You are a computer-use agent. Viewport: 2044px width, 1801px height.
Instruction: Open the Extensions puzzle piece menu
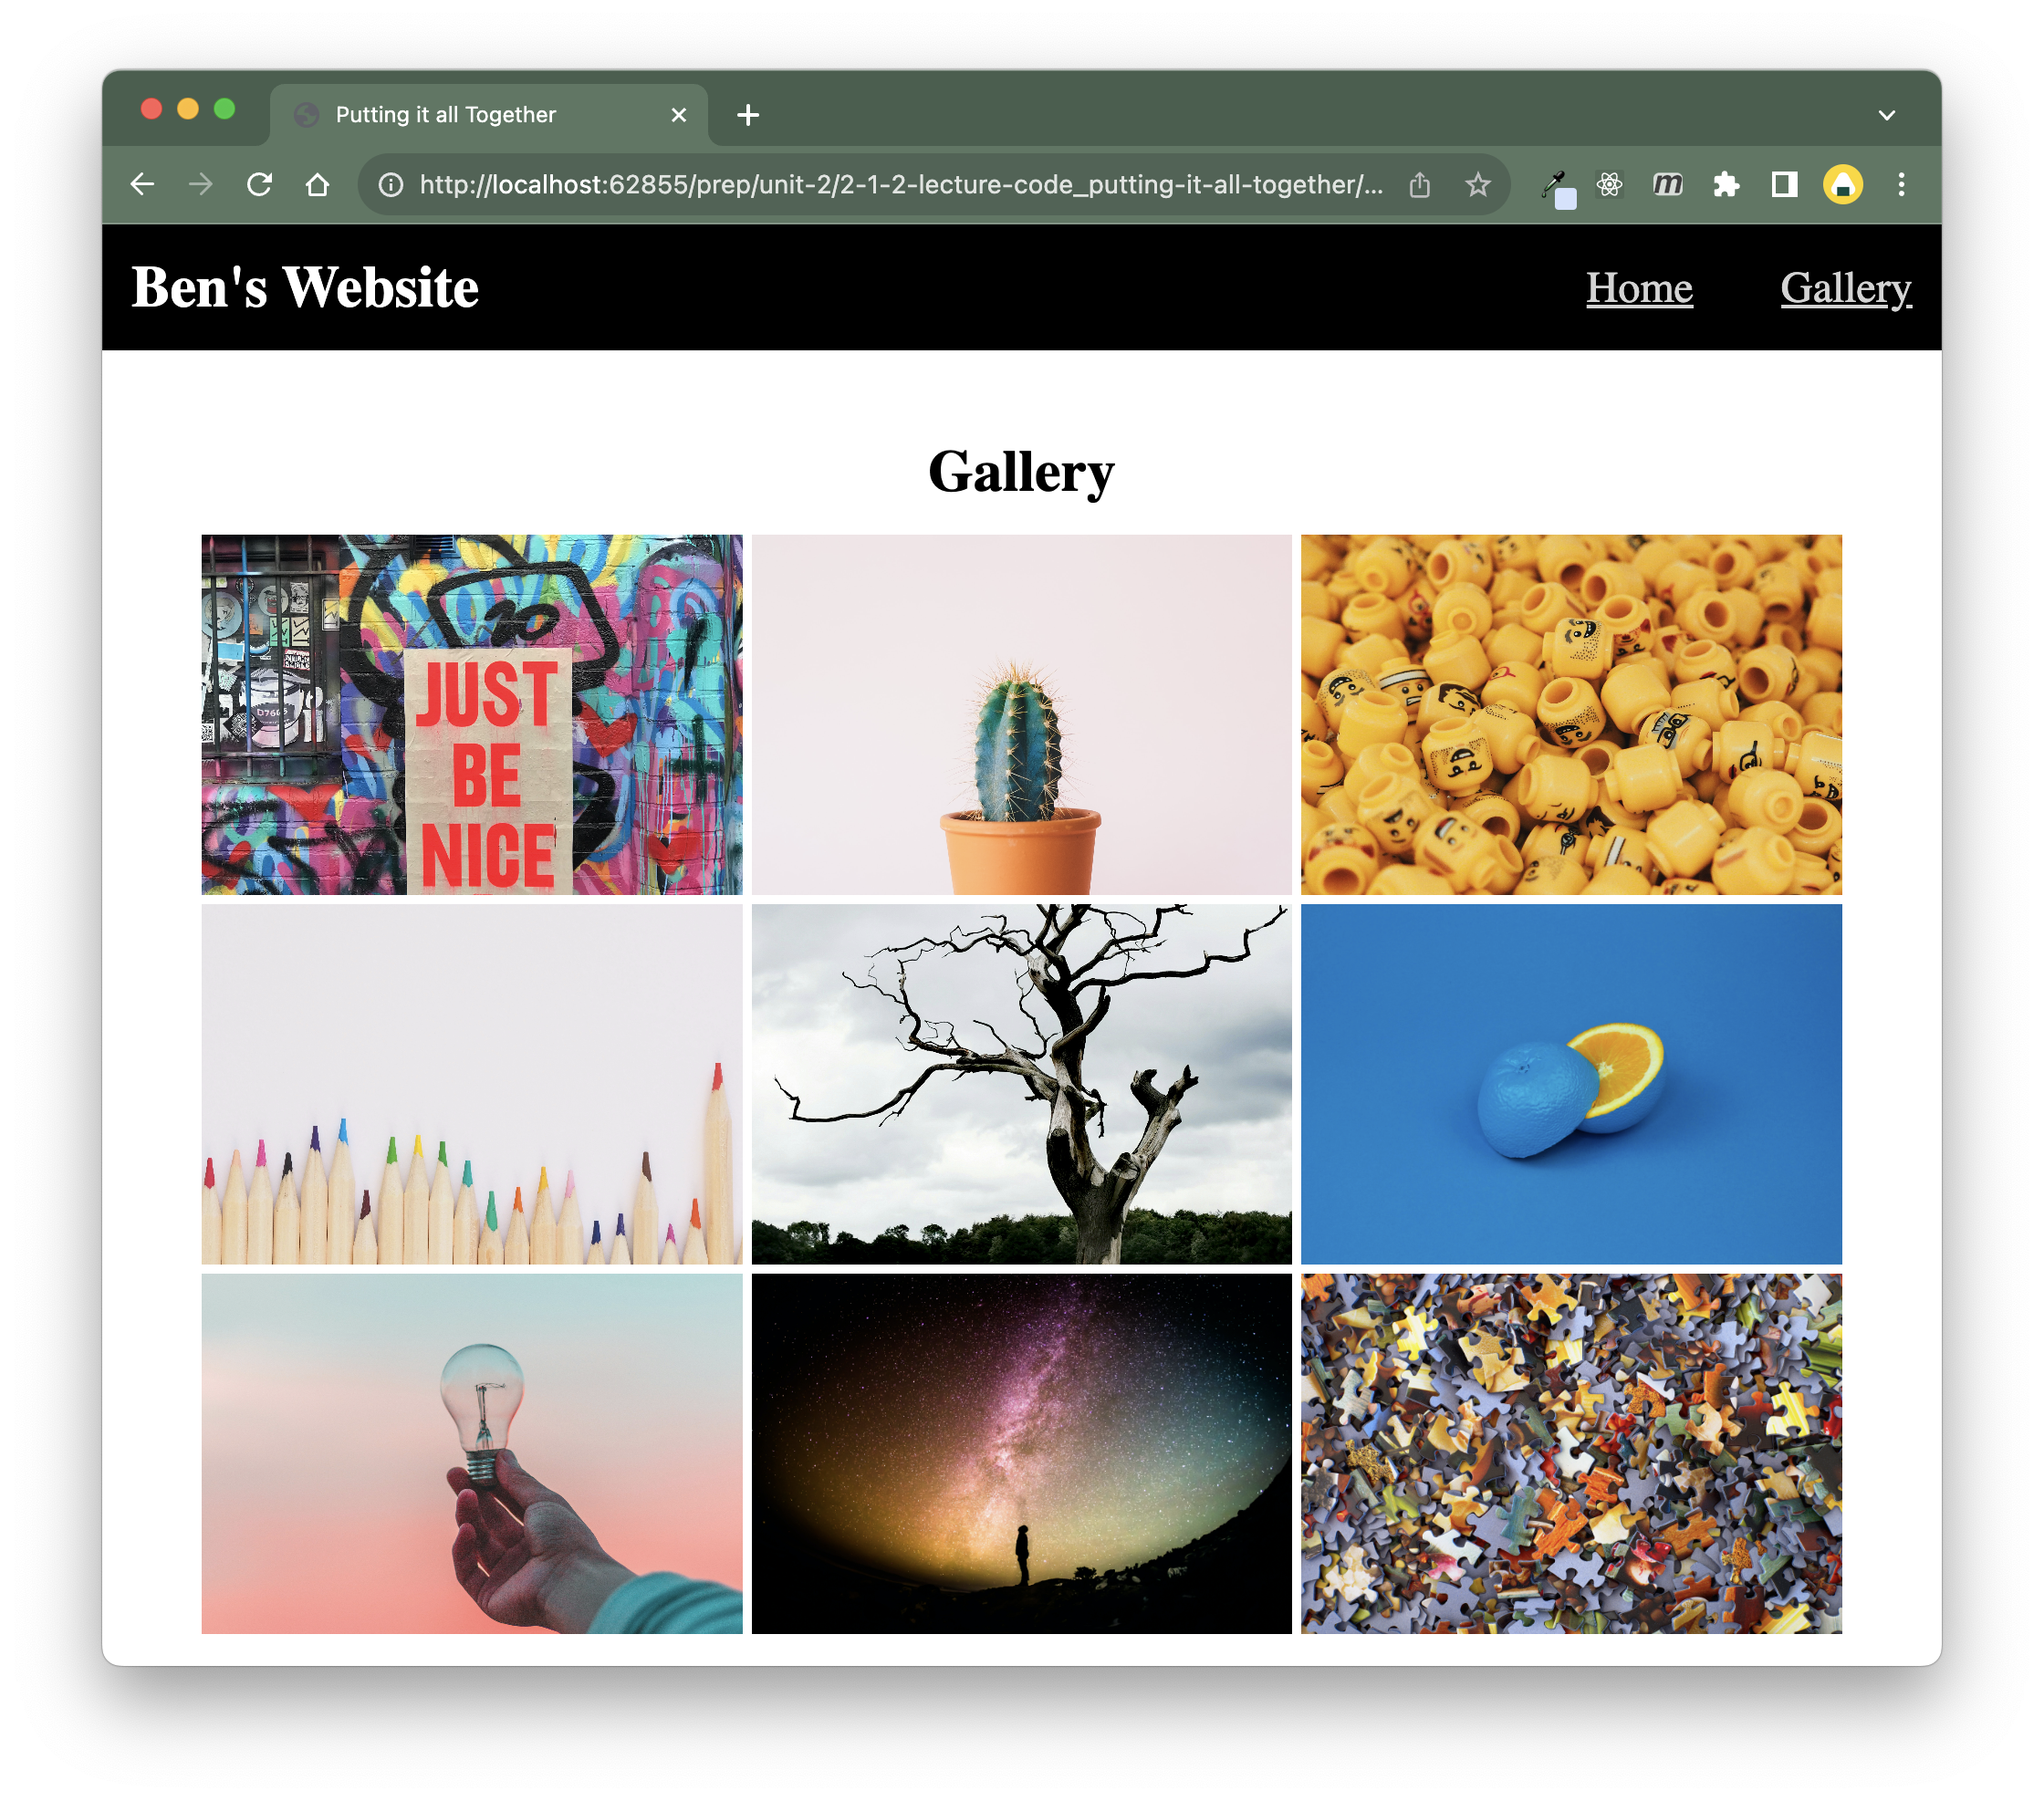1726,185
